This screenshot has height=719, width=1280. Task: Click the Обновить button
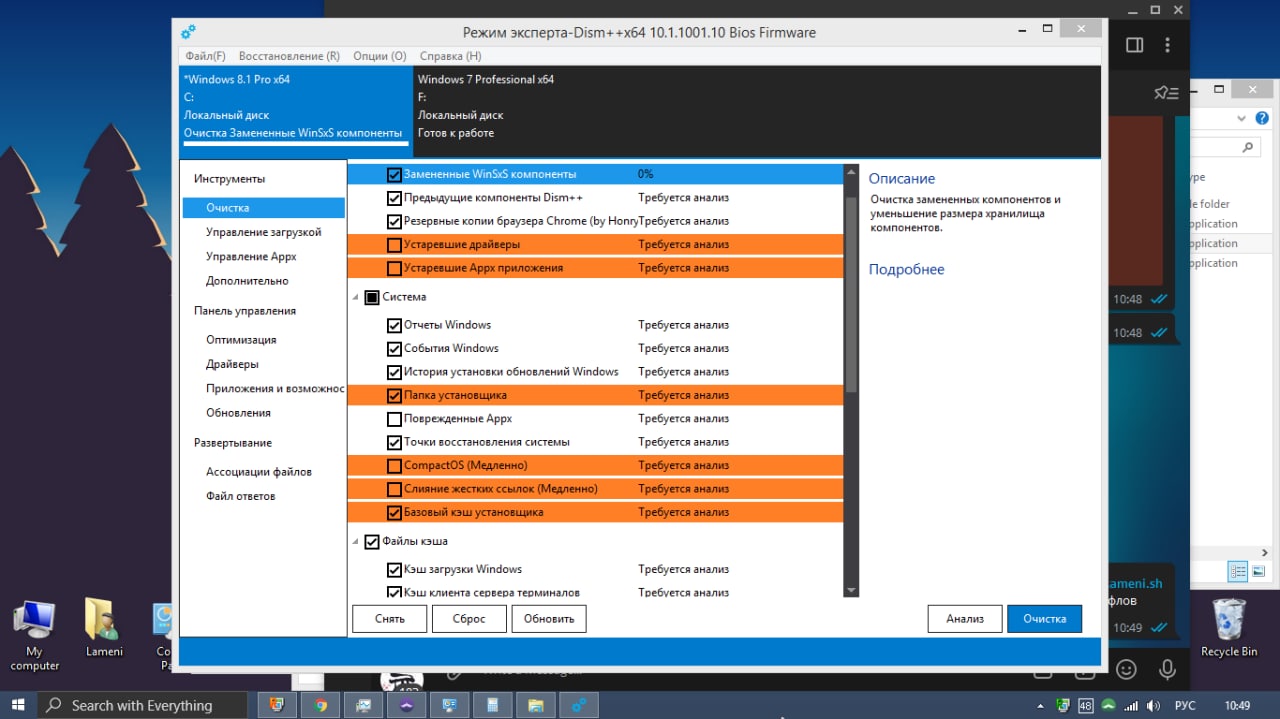click(x=549, y=619)
